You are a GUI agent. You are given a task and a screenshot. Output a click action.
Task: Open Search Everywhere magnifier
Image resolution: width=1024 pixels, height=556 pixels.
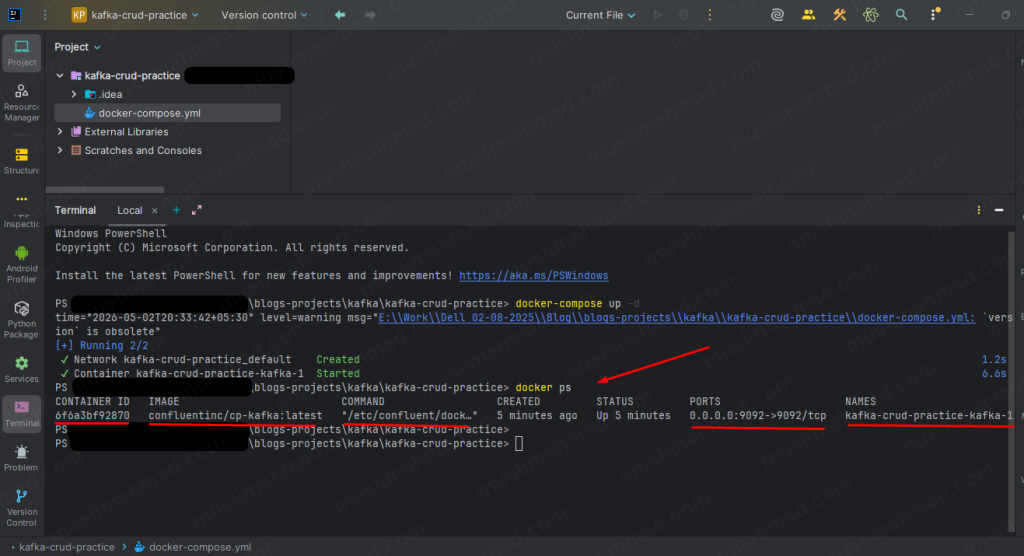[901, 14]
